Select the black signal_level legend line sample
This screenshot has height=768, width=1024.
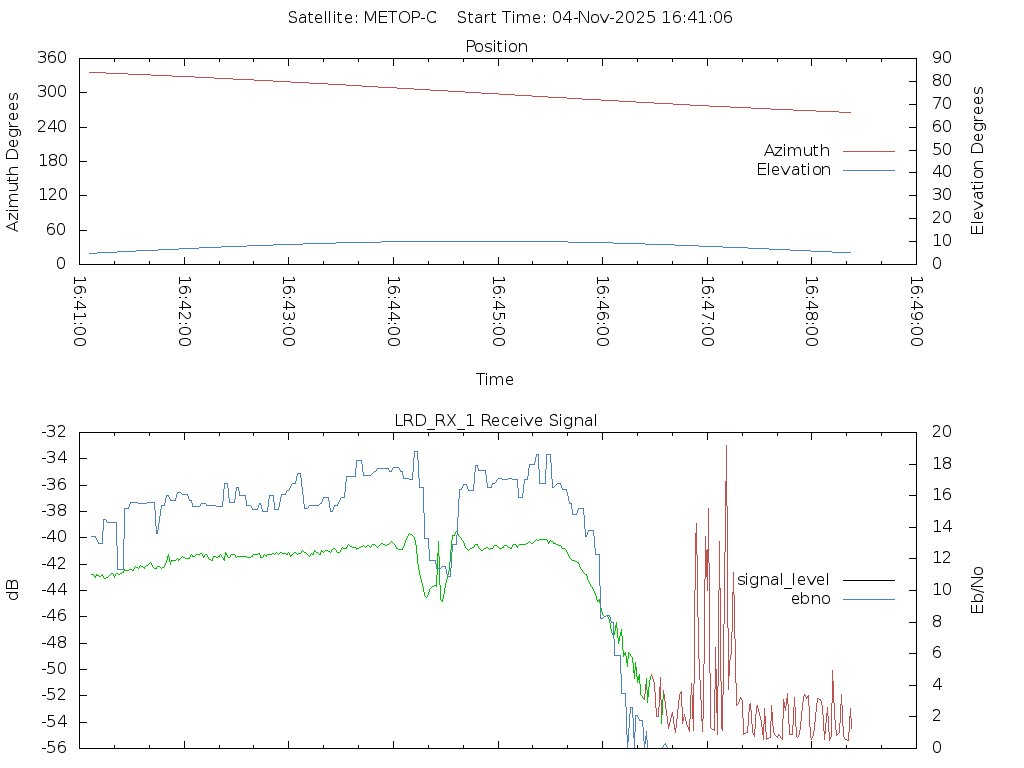click(868, 580)
